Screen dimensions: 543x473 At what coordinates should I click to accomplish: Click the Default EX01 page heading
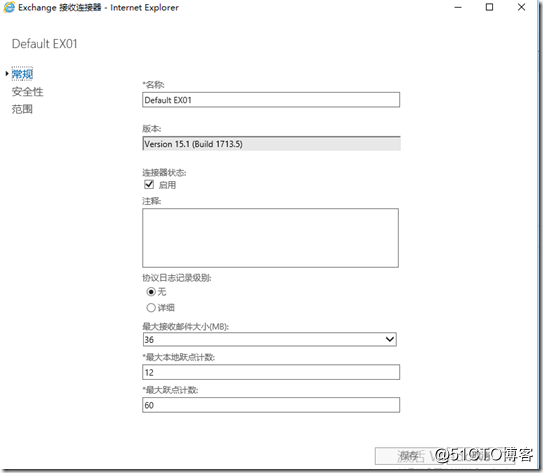pyautogui.click(x=45, y=44)
